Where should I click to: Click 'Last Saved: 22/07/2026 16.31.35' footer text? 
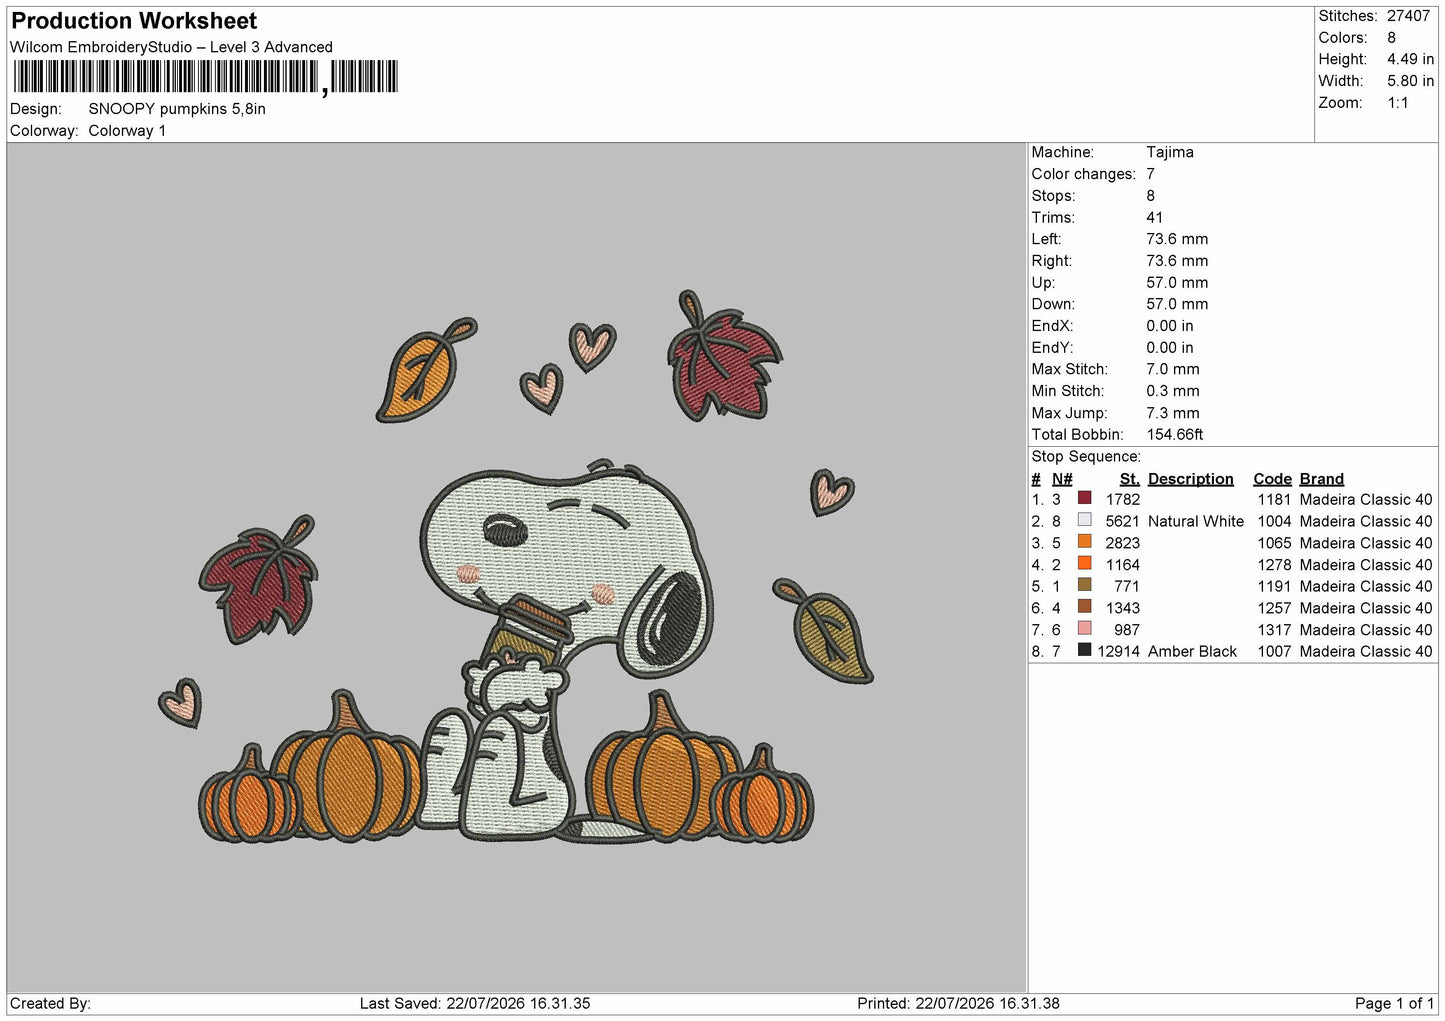[475, 1003]
